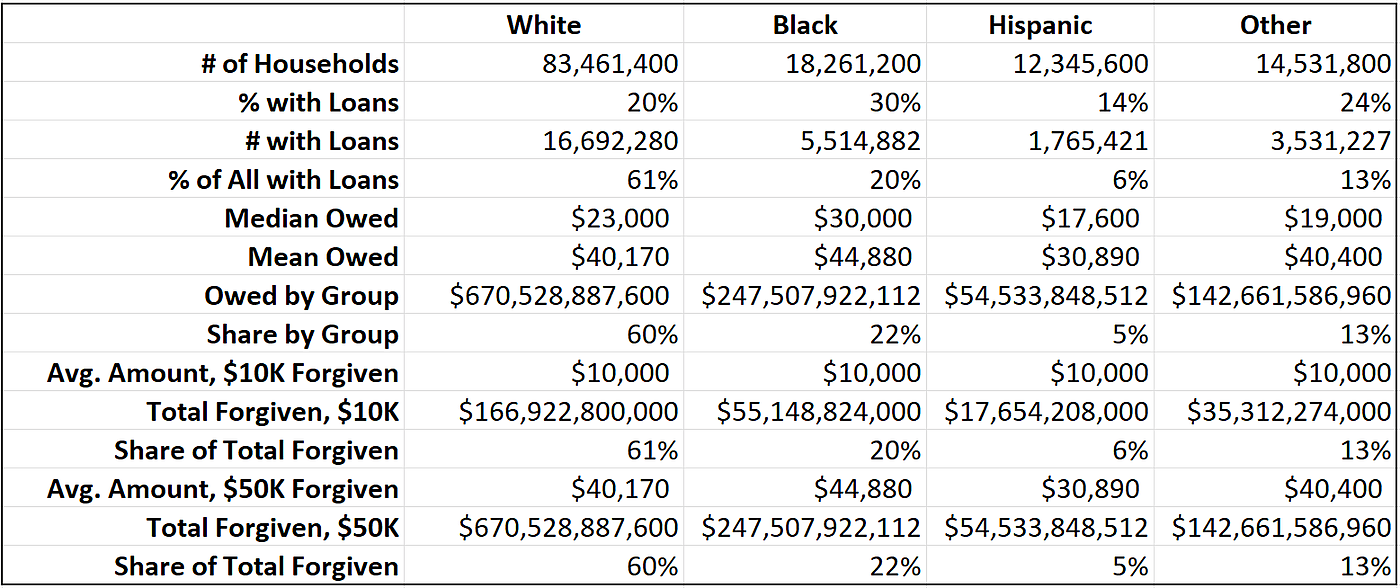This screenshot has height=588, width=1400.
Task: Click the Hispanic column header
Action: (1040, 25)
